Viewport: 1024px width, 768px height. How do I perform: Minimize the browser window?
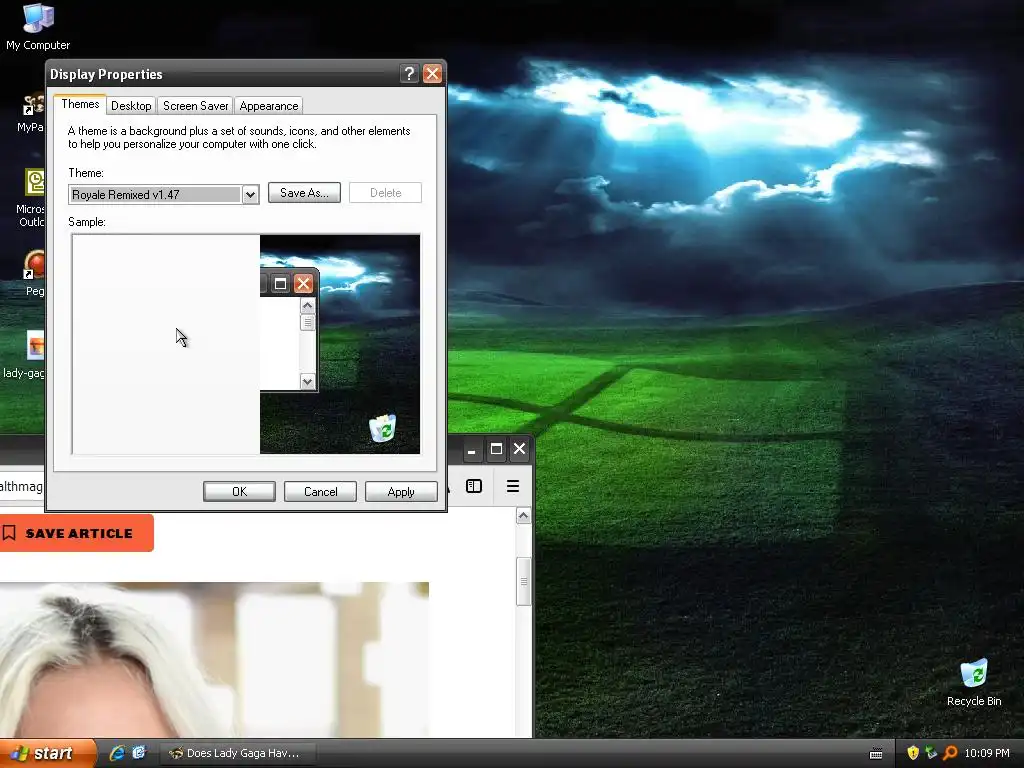[x=472, y=449]
